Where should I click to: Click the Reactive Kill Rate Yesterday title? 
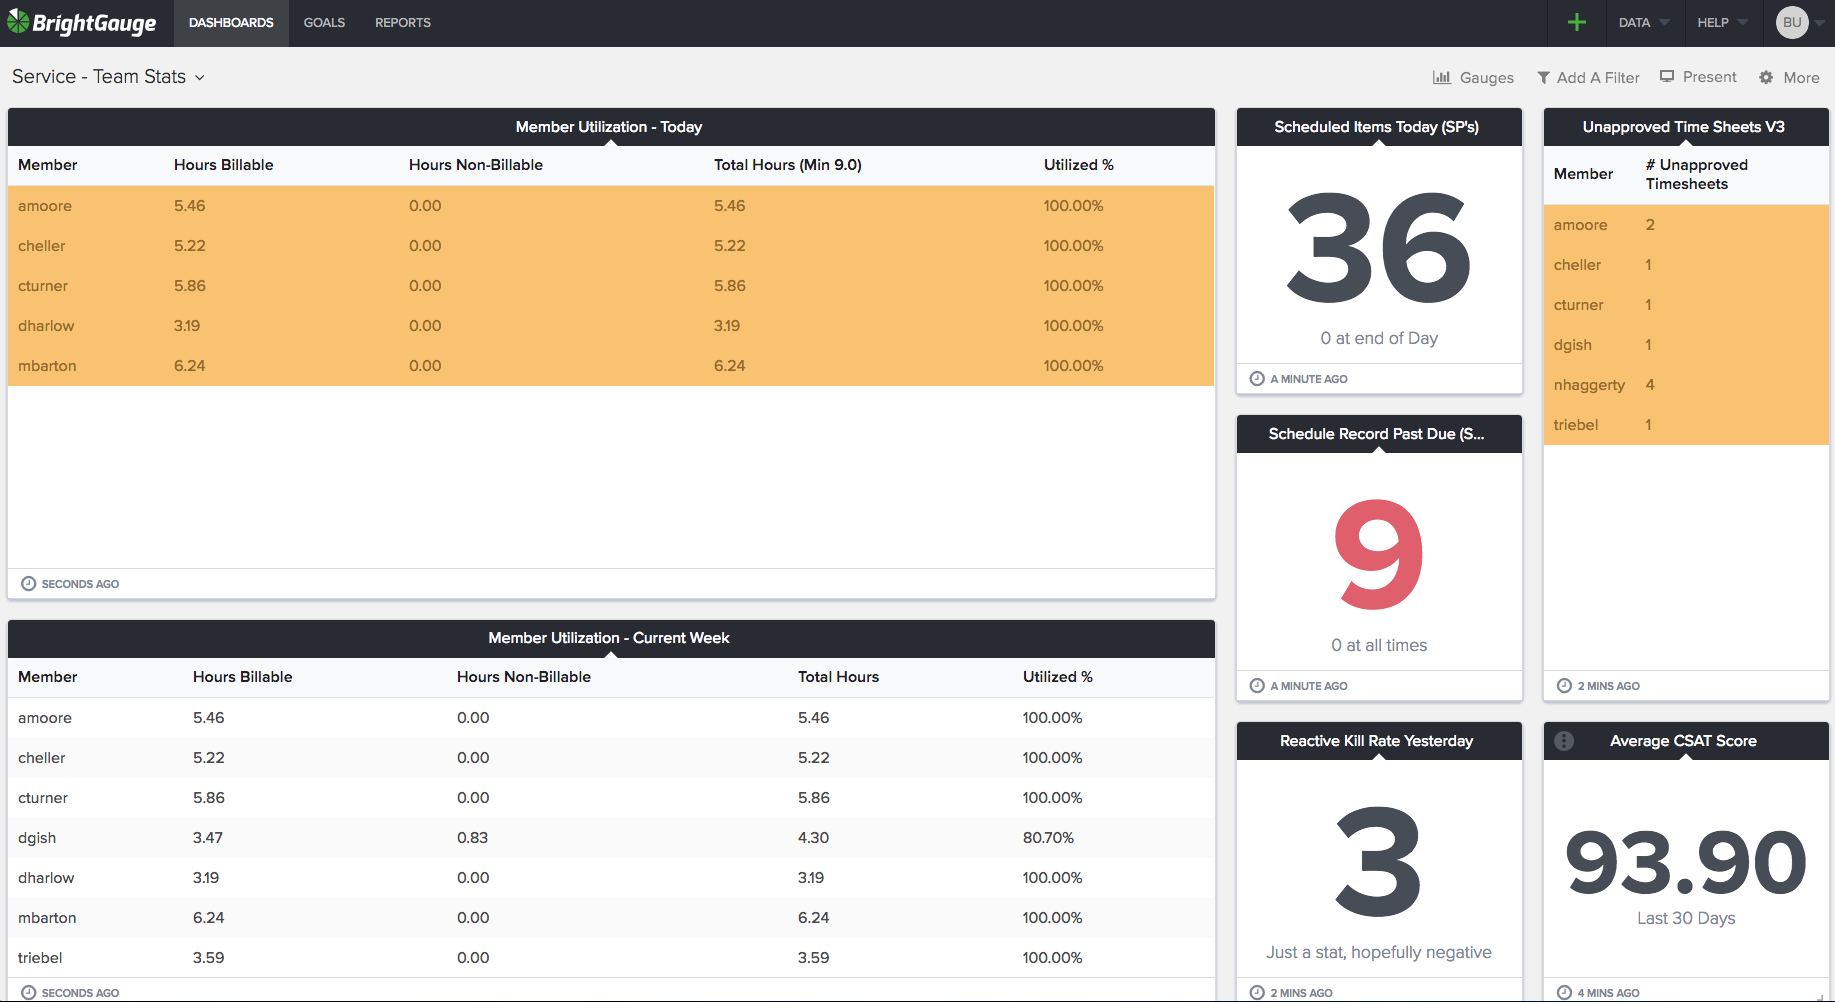pyautogui.click(x=1376, y=741)
